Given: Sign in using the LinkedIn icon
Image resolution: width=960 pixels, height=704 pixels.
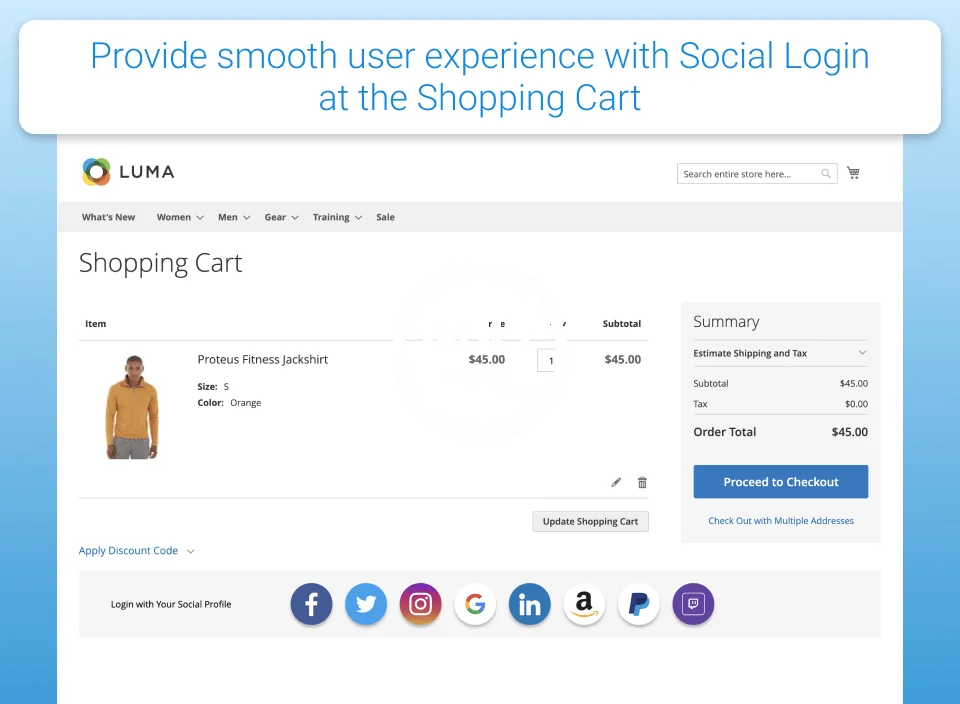Looking at the screenshot, I should [x=529, y=604].
